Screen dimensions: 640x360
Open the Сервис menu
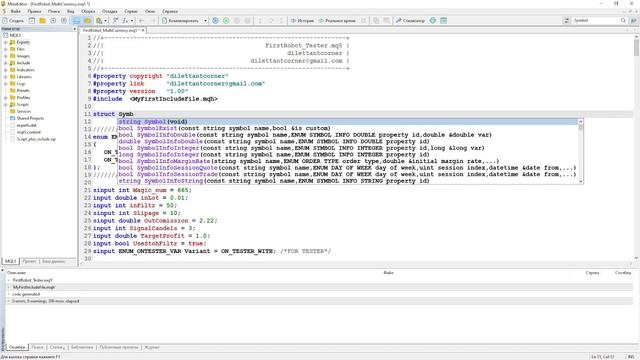click(131, 11)
